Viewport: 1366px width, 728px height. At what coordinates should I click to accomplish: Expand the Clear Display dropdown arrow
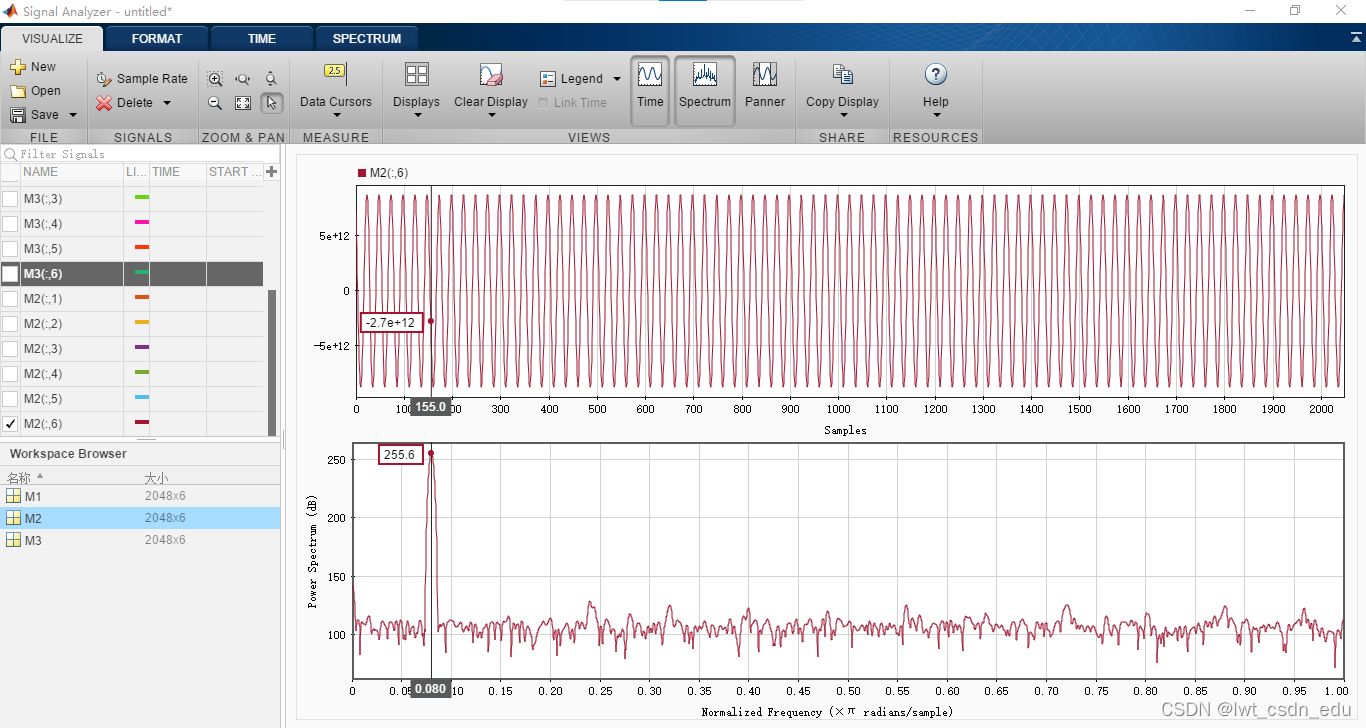click(491, 115)
